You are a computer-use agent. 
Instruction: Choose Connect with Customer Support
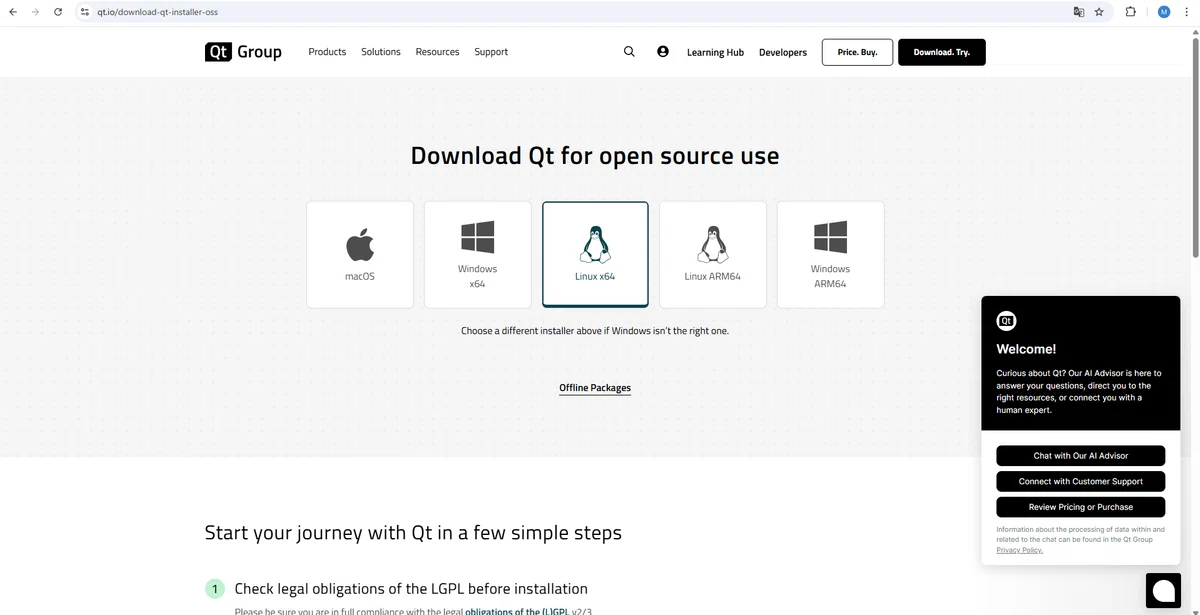pos(1081,481)
